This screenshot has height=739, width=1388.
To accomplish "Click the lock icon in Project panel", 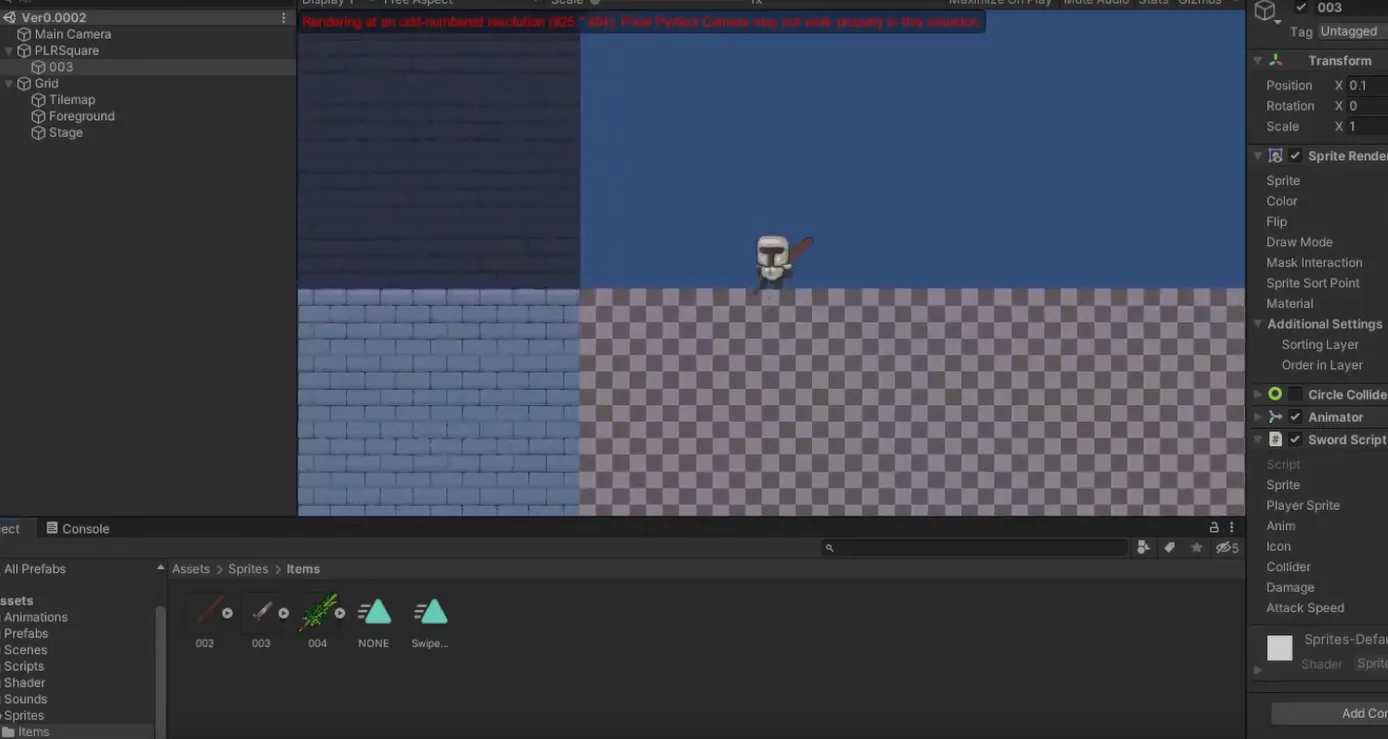I will (x=1214, y=528).
